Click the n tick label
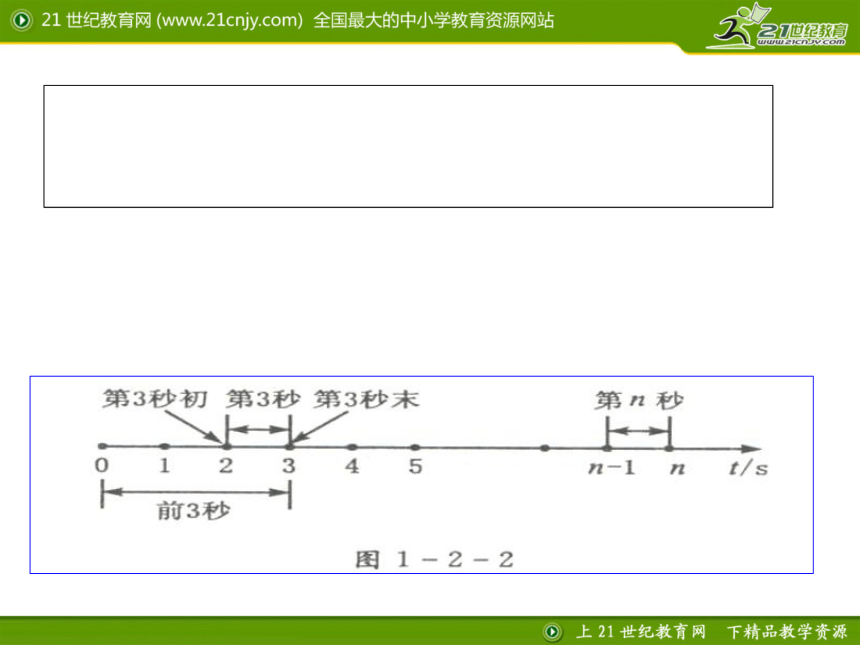 click(x=677, y=468)
